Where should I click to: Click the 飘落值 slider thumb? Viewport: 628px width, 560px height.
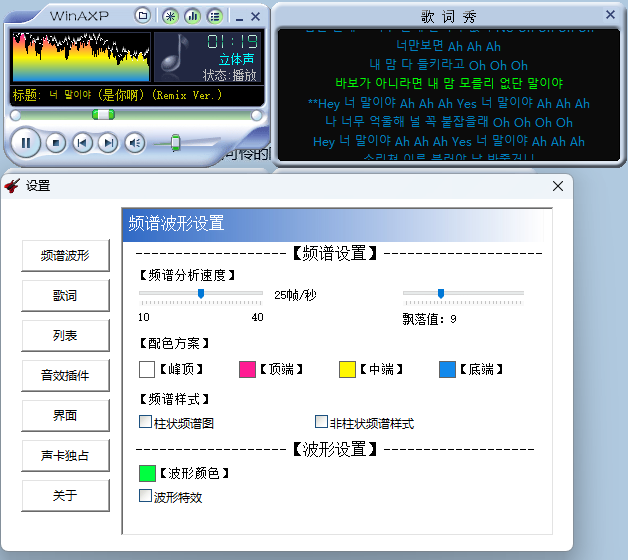[x=441, y=294]
